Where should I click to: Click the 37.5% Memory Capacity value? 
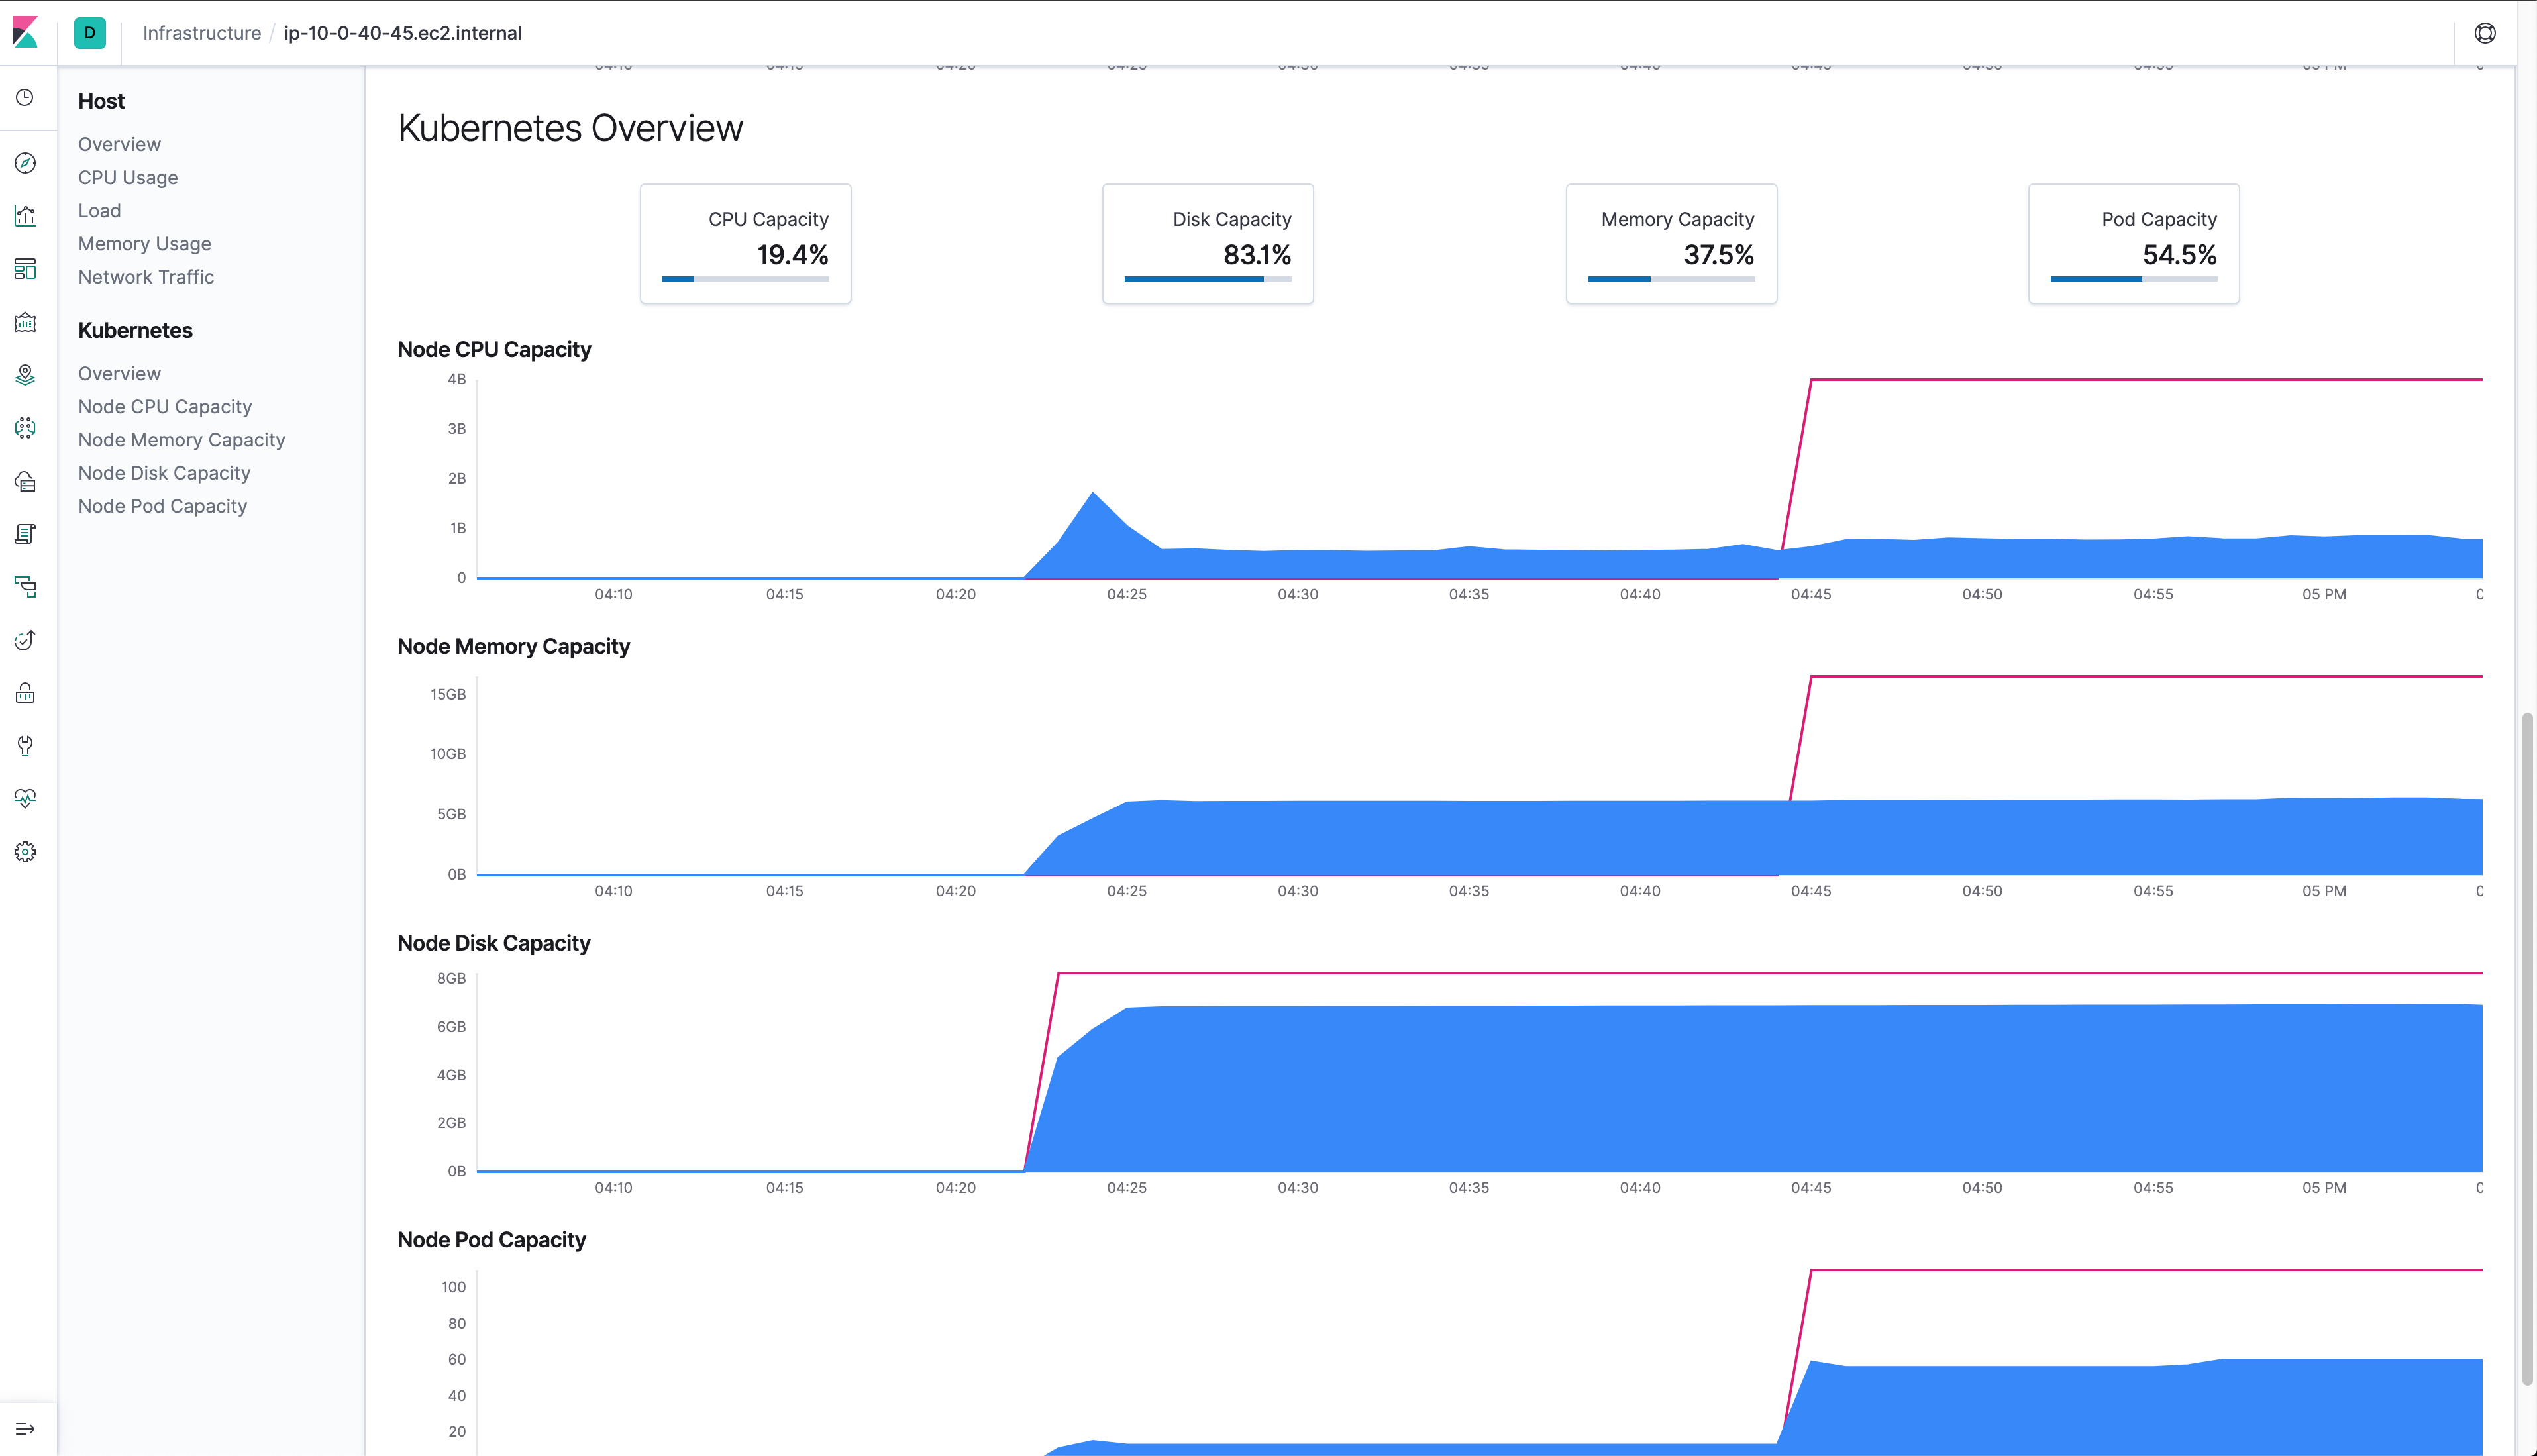pyautogui.click(x=1718, y=255)
